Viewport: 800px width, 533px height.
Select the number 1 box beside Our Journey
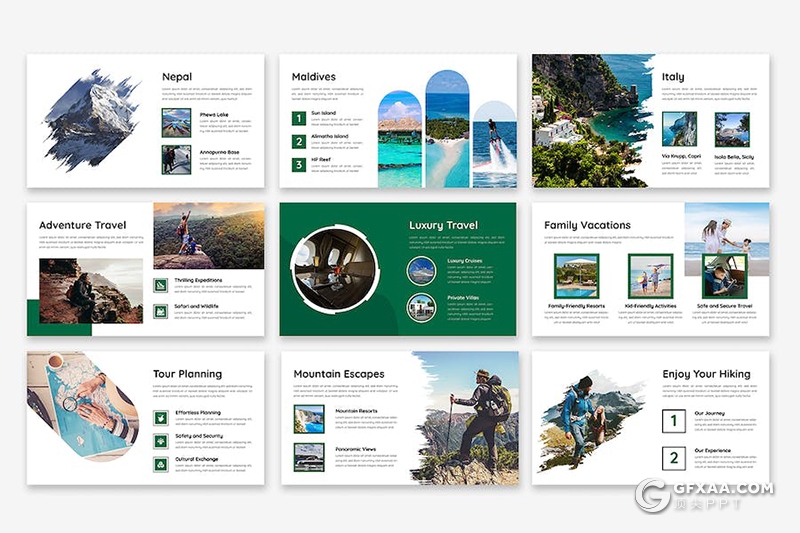coord(674,421)
